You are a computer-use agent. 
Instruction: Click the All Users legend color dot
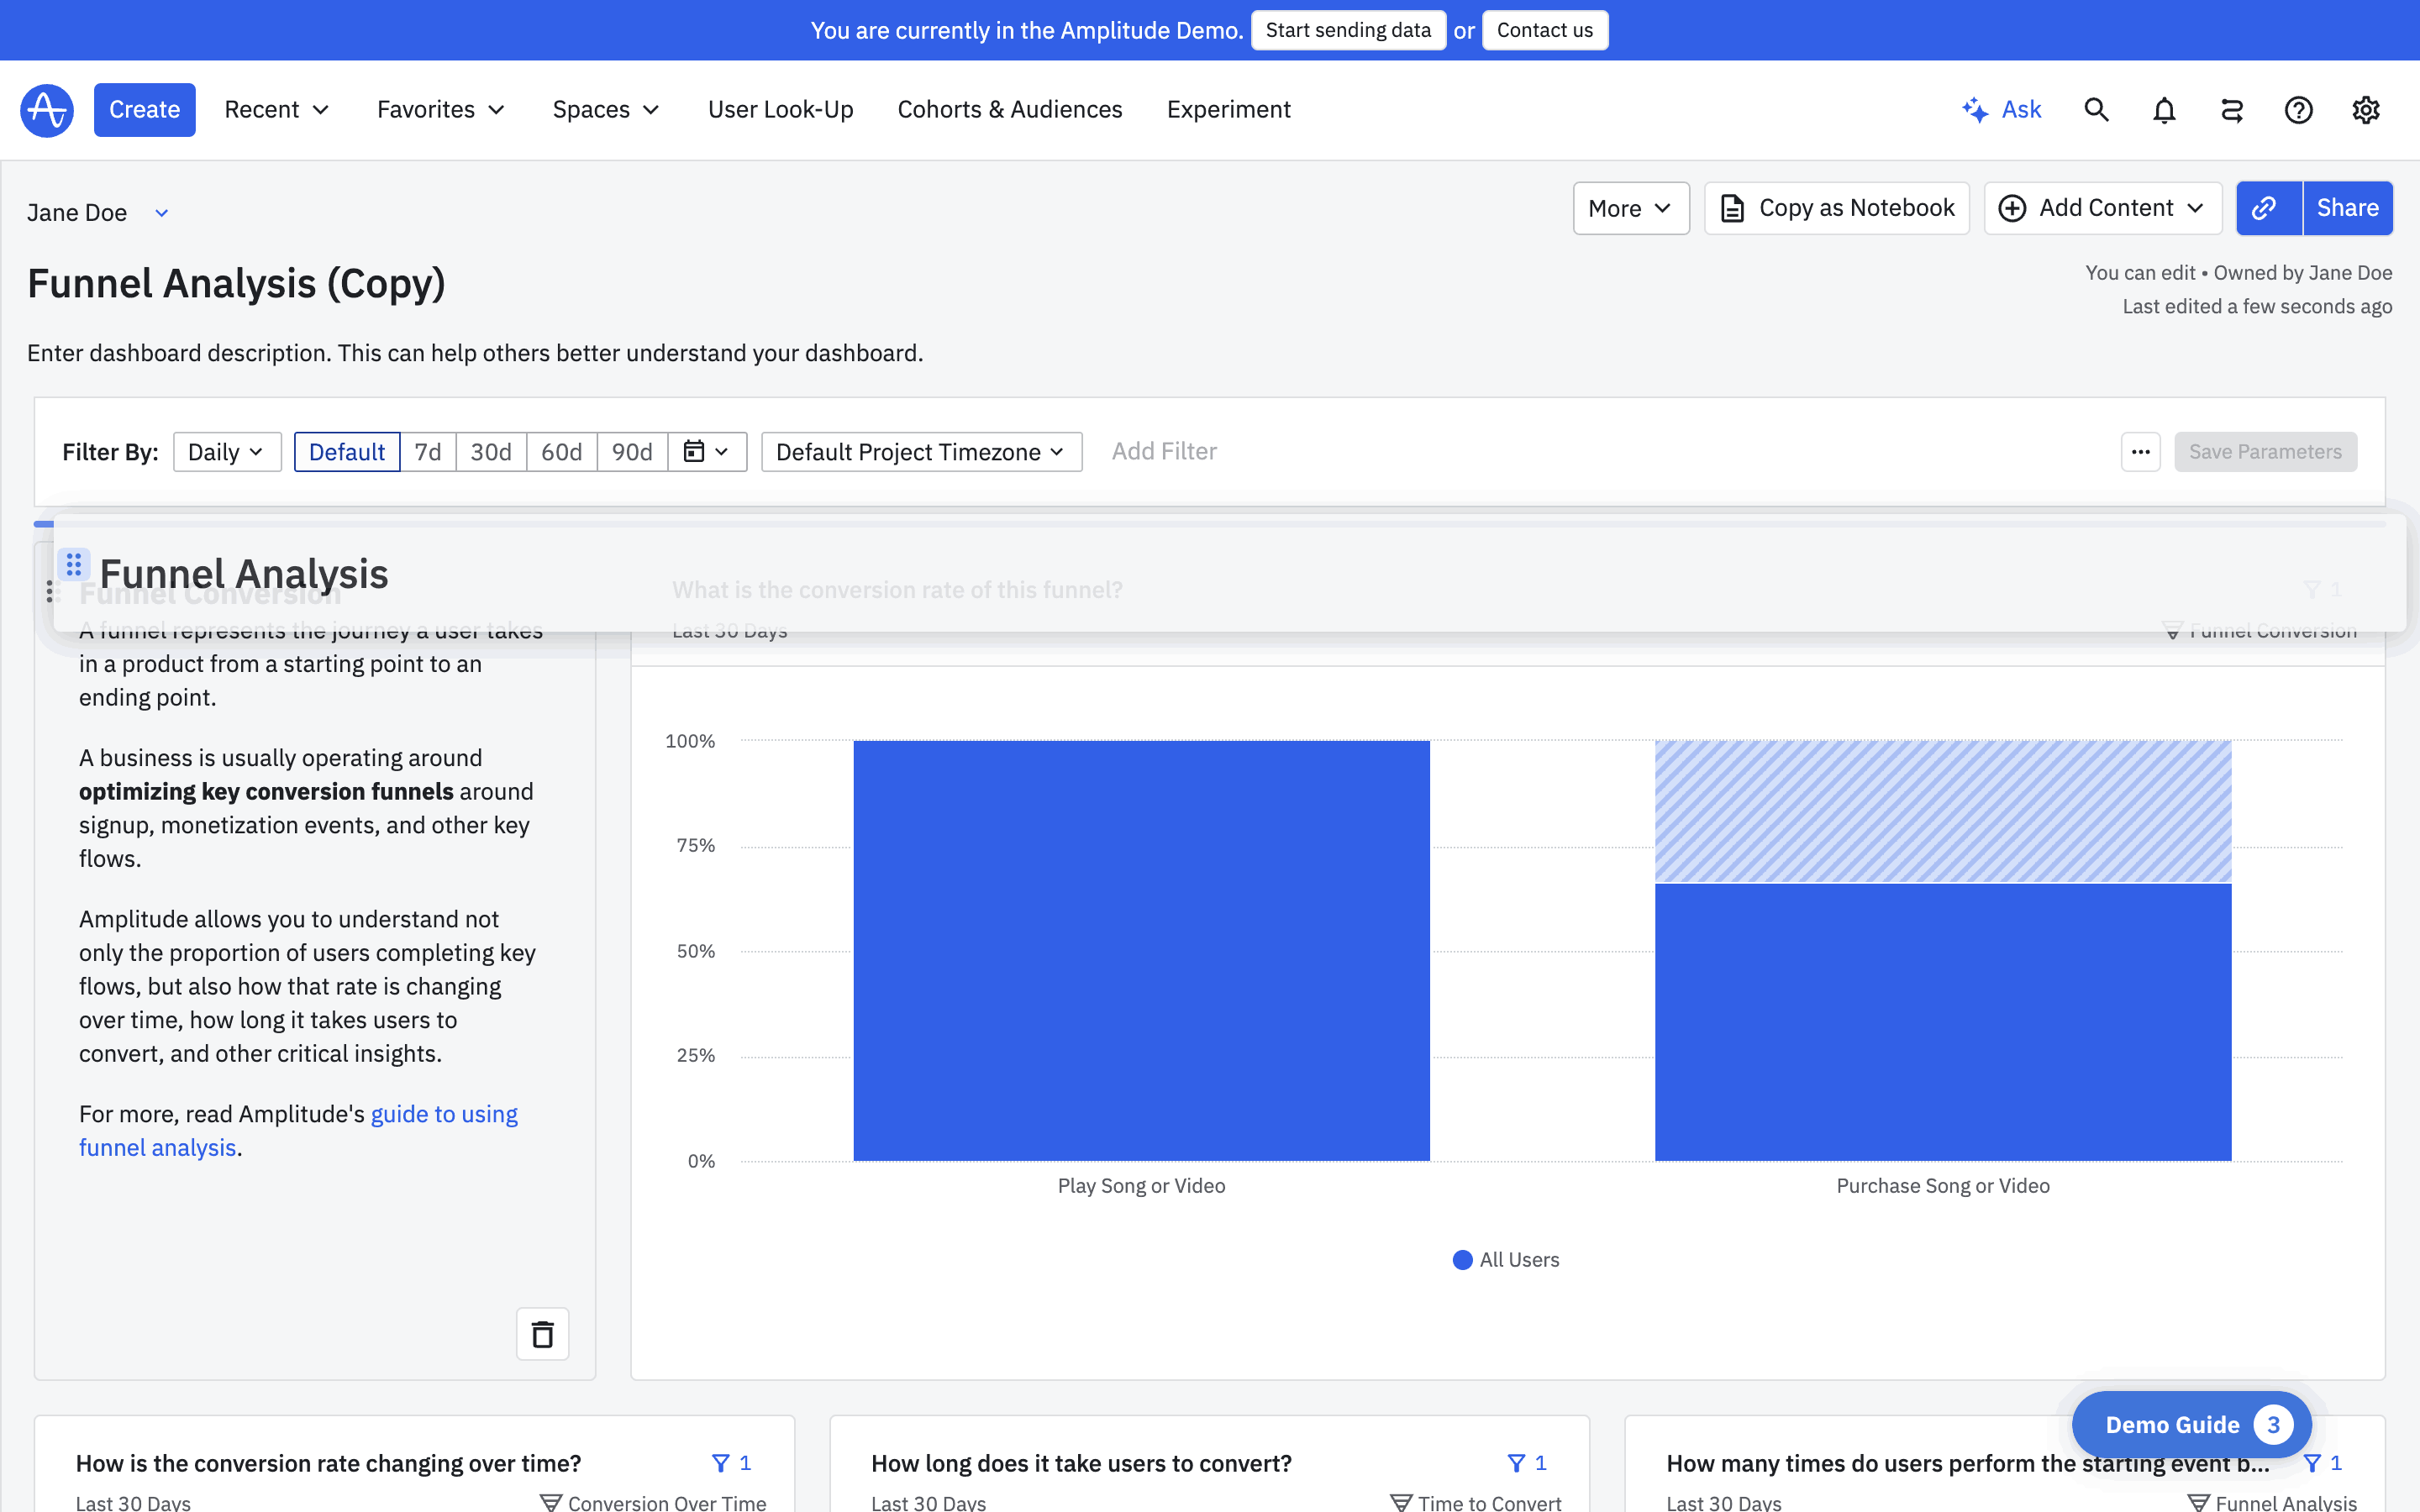point(1462,1260)
